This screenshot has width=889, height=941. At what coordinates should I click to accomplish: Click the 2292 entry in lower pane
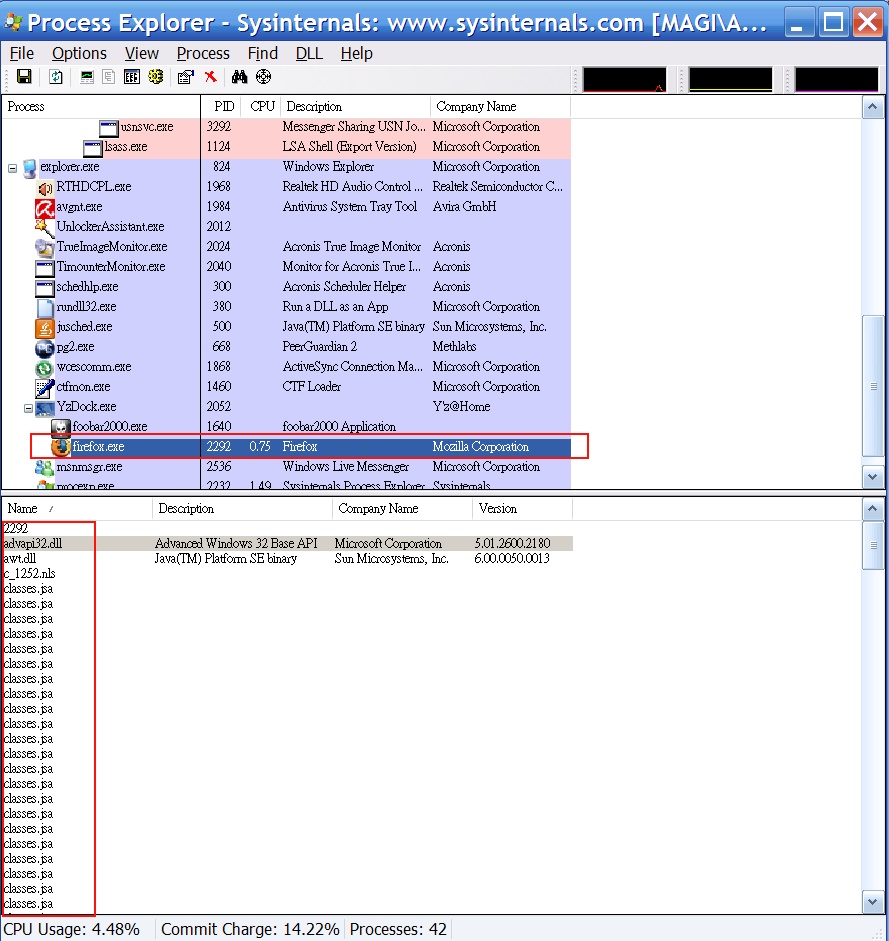tap(16, 529)
